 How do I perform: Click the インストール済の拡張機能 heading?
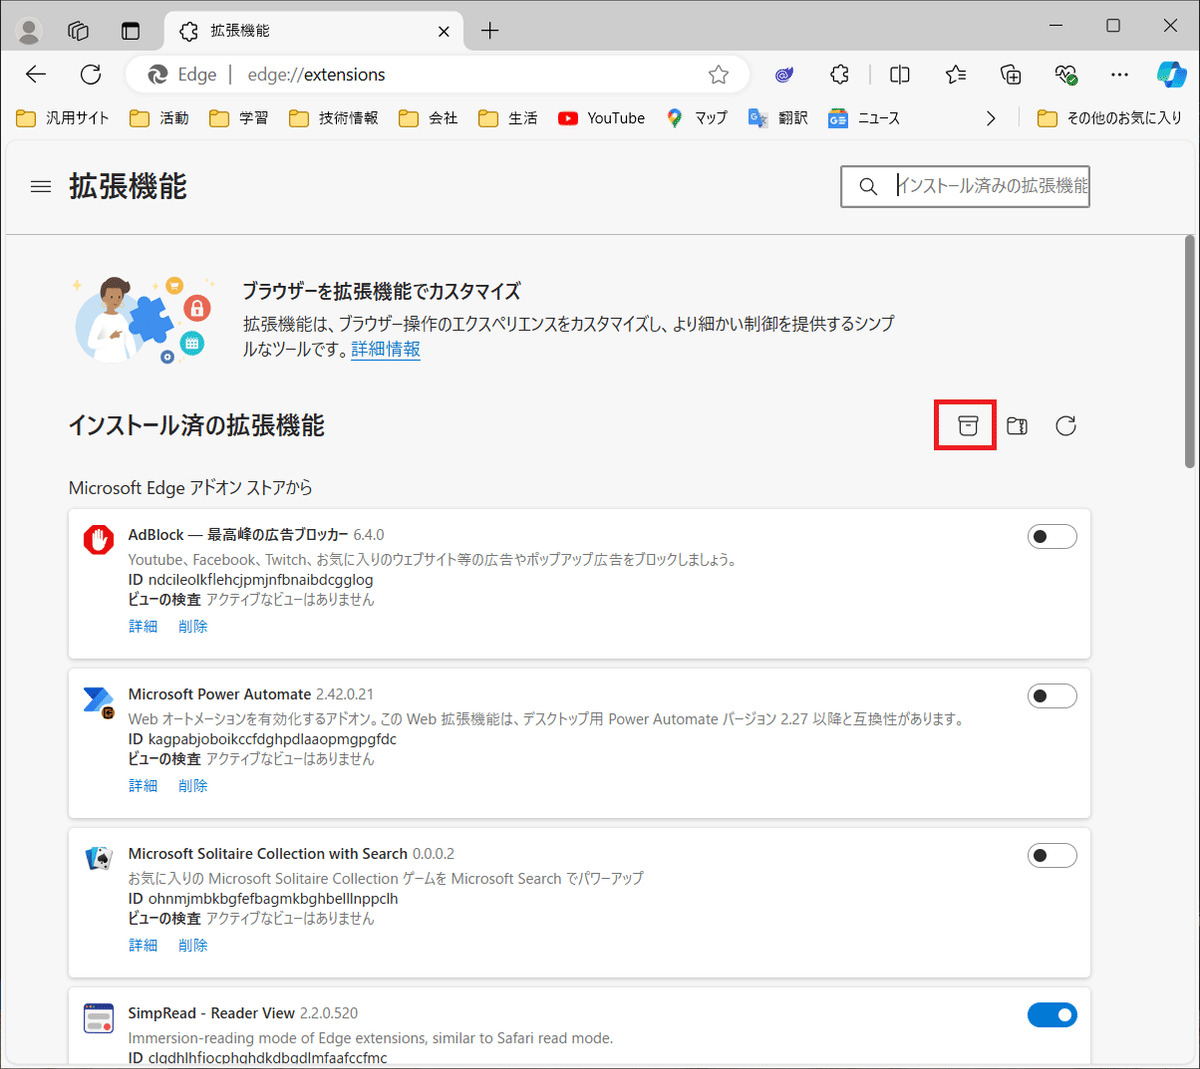coord(196,426)
